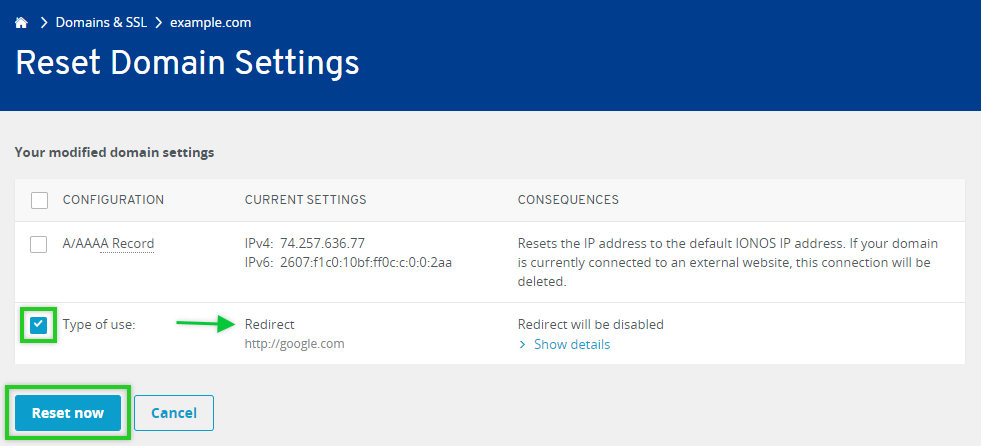Click the IPv4 address 74.257.636.77
This screenshot has width=981, height=446.
(x=322, y=243)
